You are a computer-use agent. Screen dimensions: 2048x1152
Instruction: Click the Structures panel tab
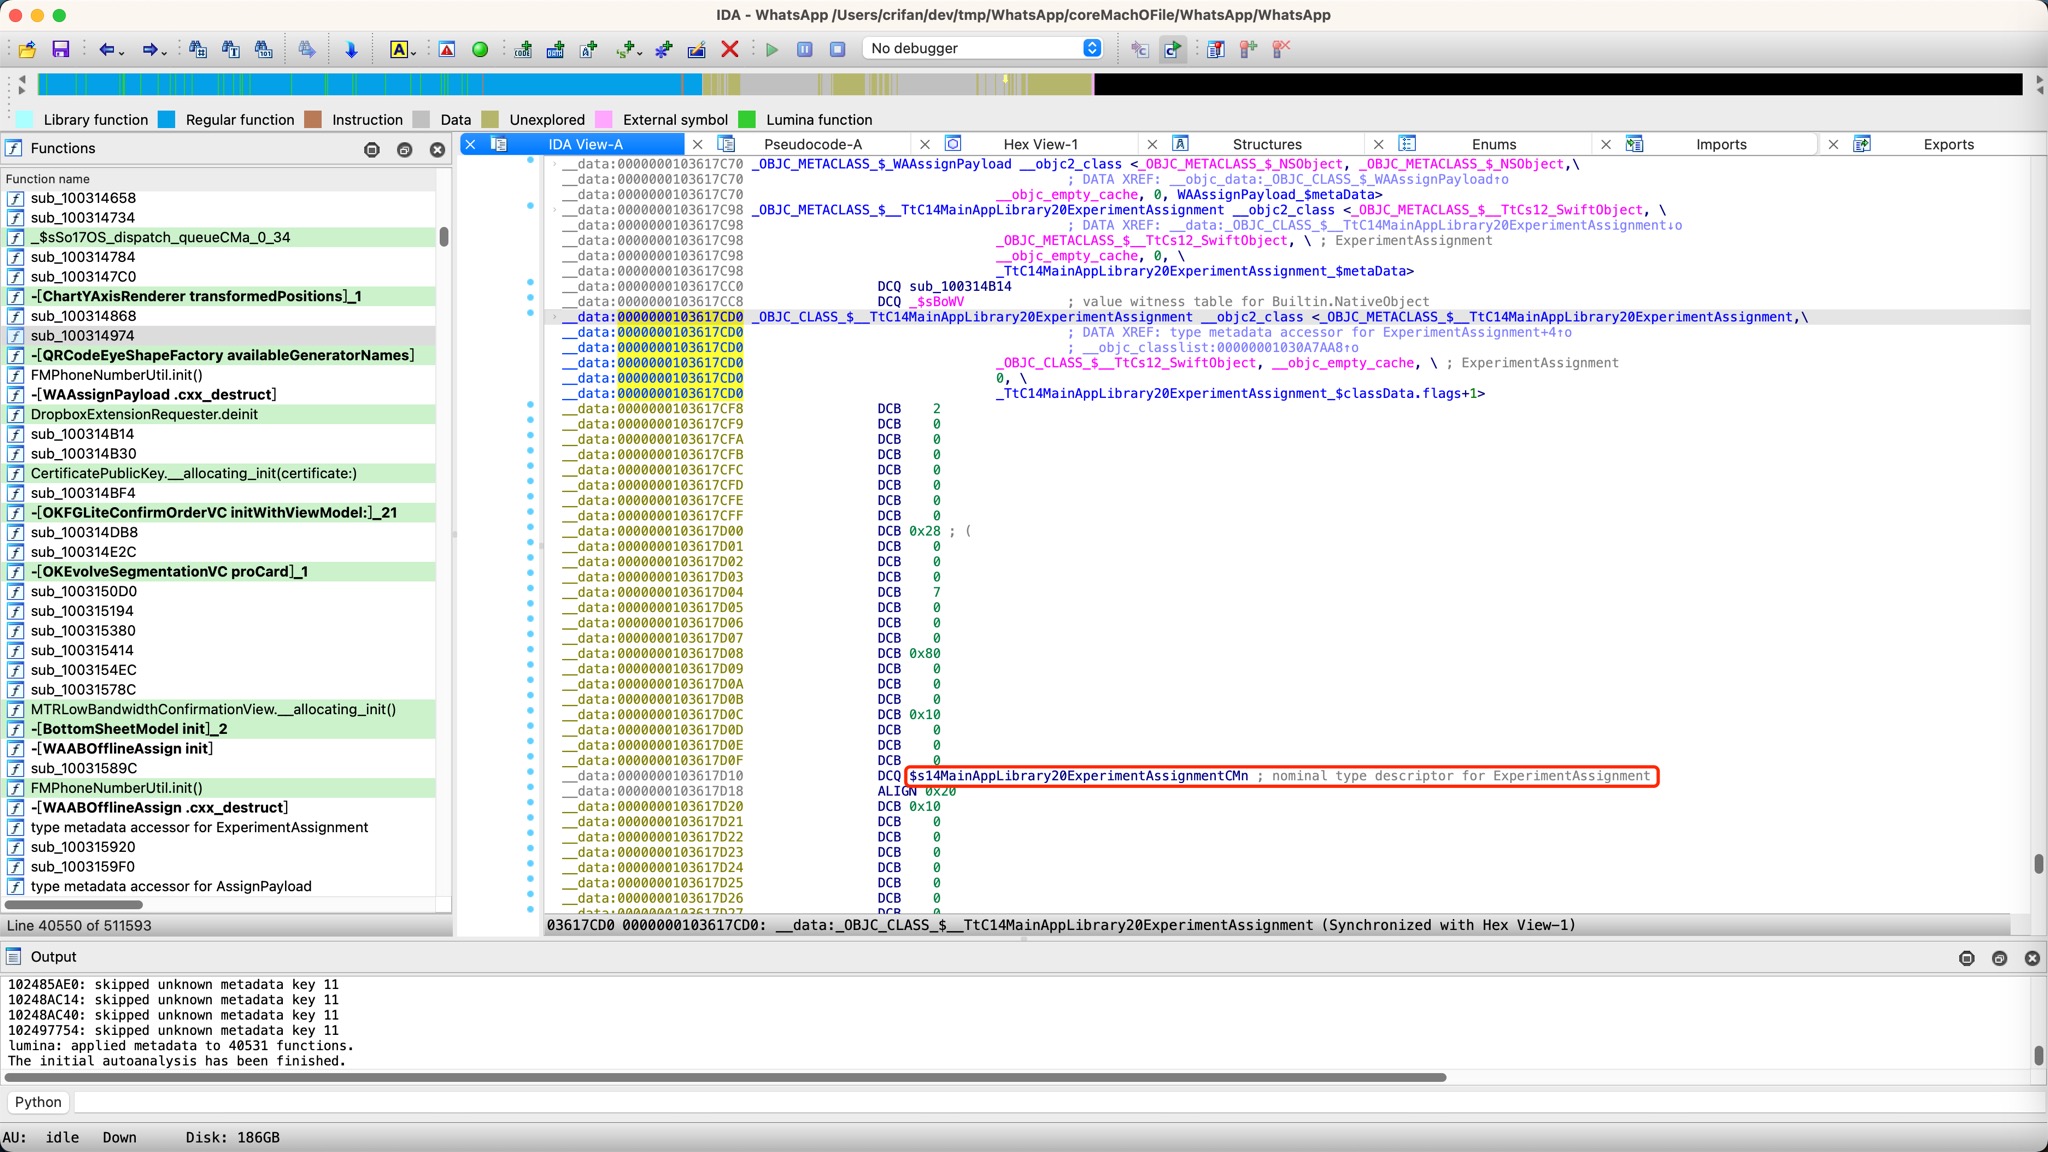click(x=1267, y=143)
